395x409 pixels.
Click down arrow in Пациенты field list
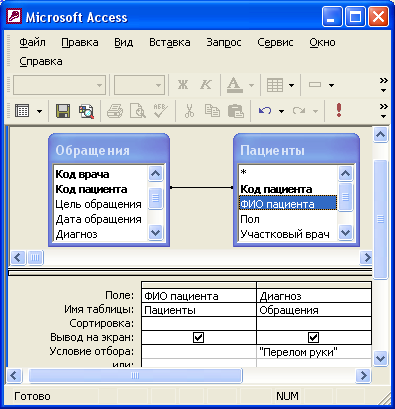[345, 232]
